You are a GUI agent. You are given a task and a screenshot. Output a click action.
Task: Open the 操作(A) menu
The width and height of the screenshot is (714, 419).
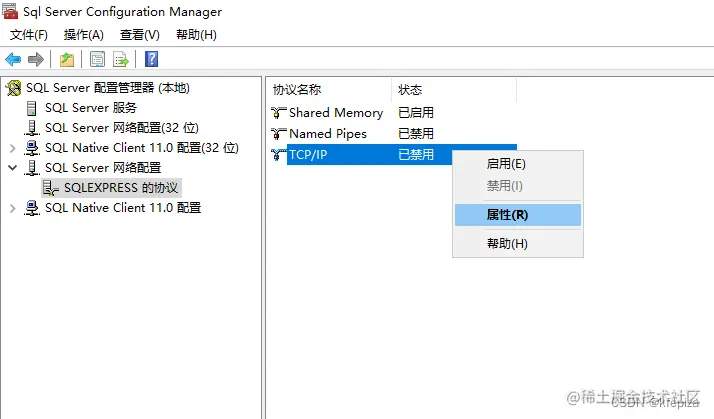(x=84, y=35)
